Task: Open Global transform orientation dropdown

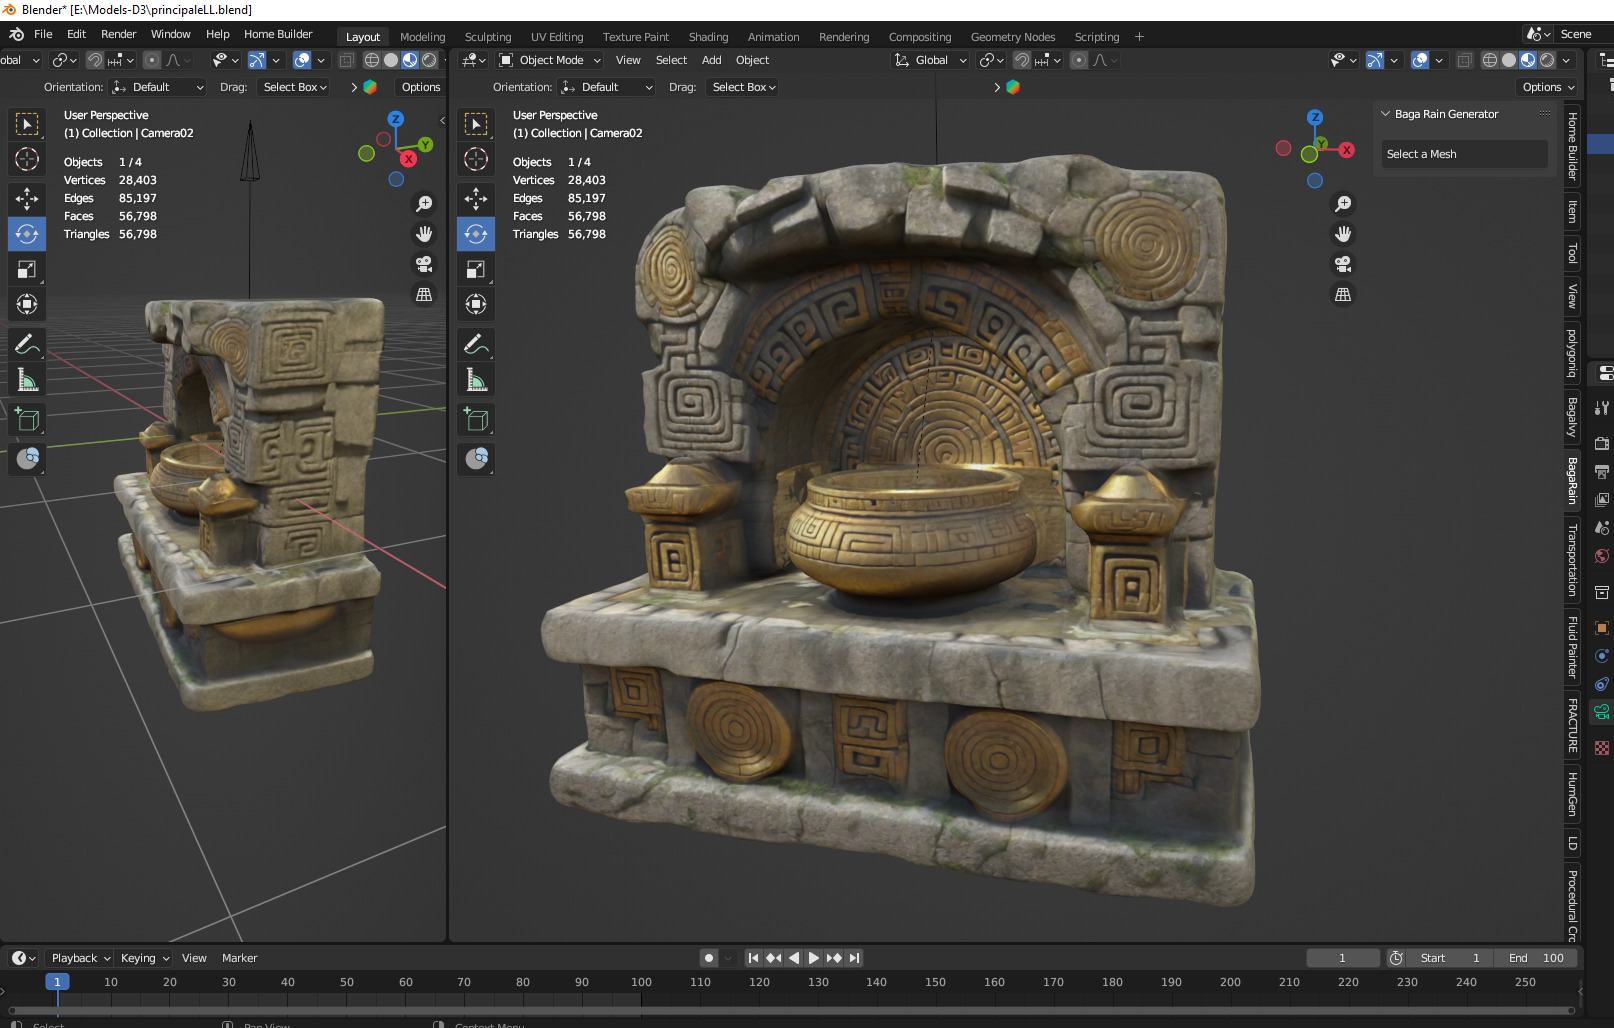Action: pyautogui.click(x=930, y=60)
